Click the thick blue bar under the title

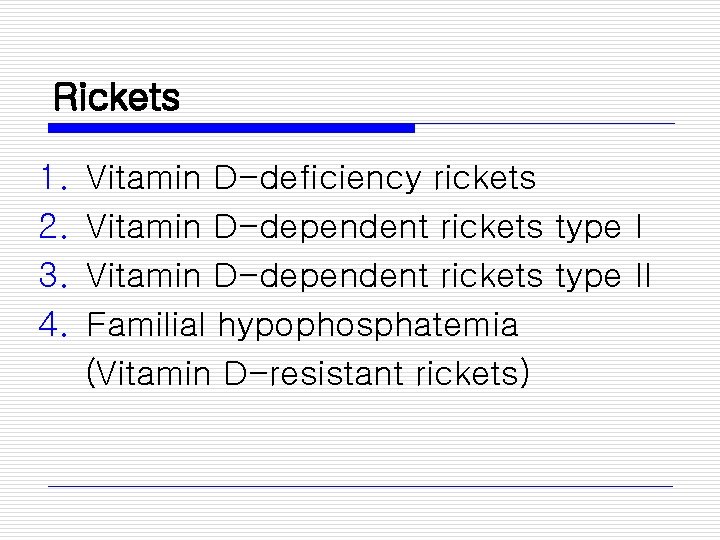(x=231, y=128)
